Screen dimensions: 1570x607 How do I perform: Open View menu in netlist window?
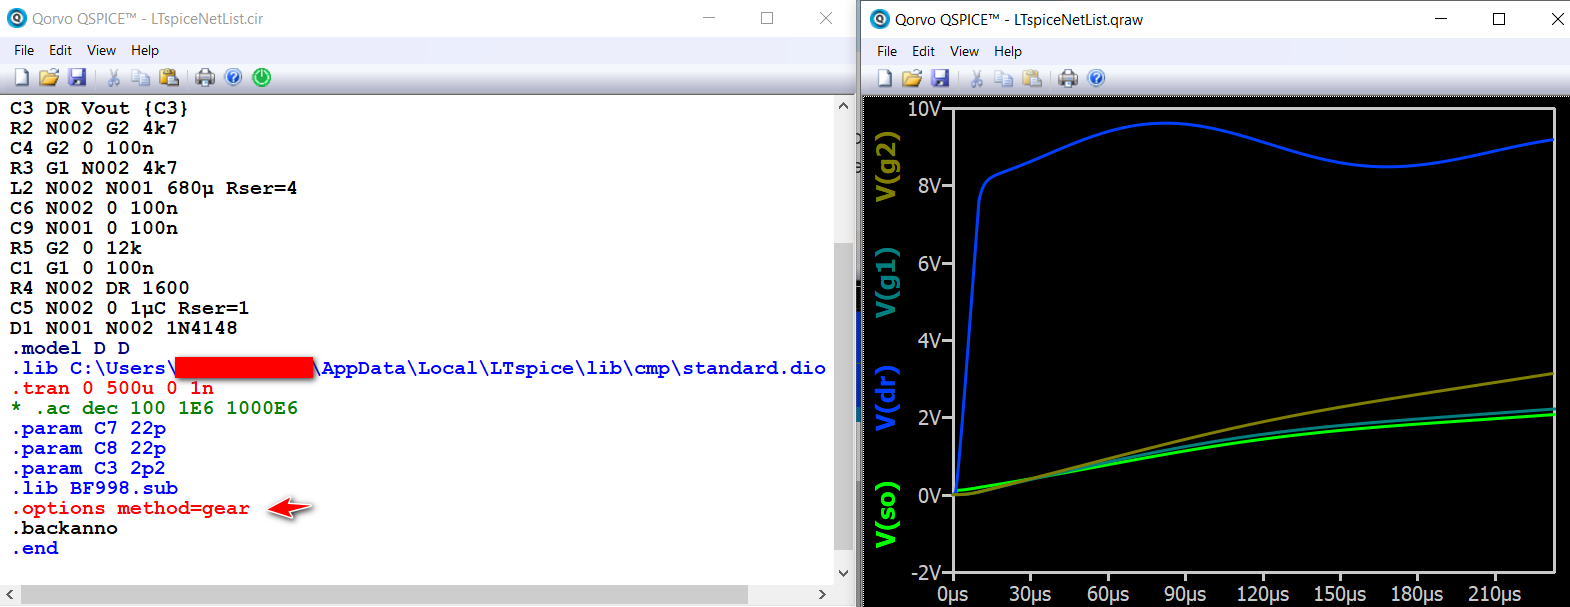pyautogui.click(x=101, y=50)
